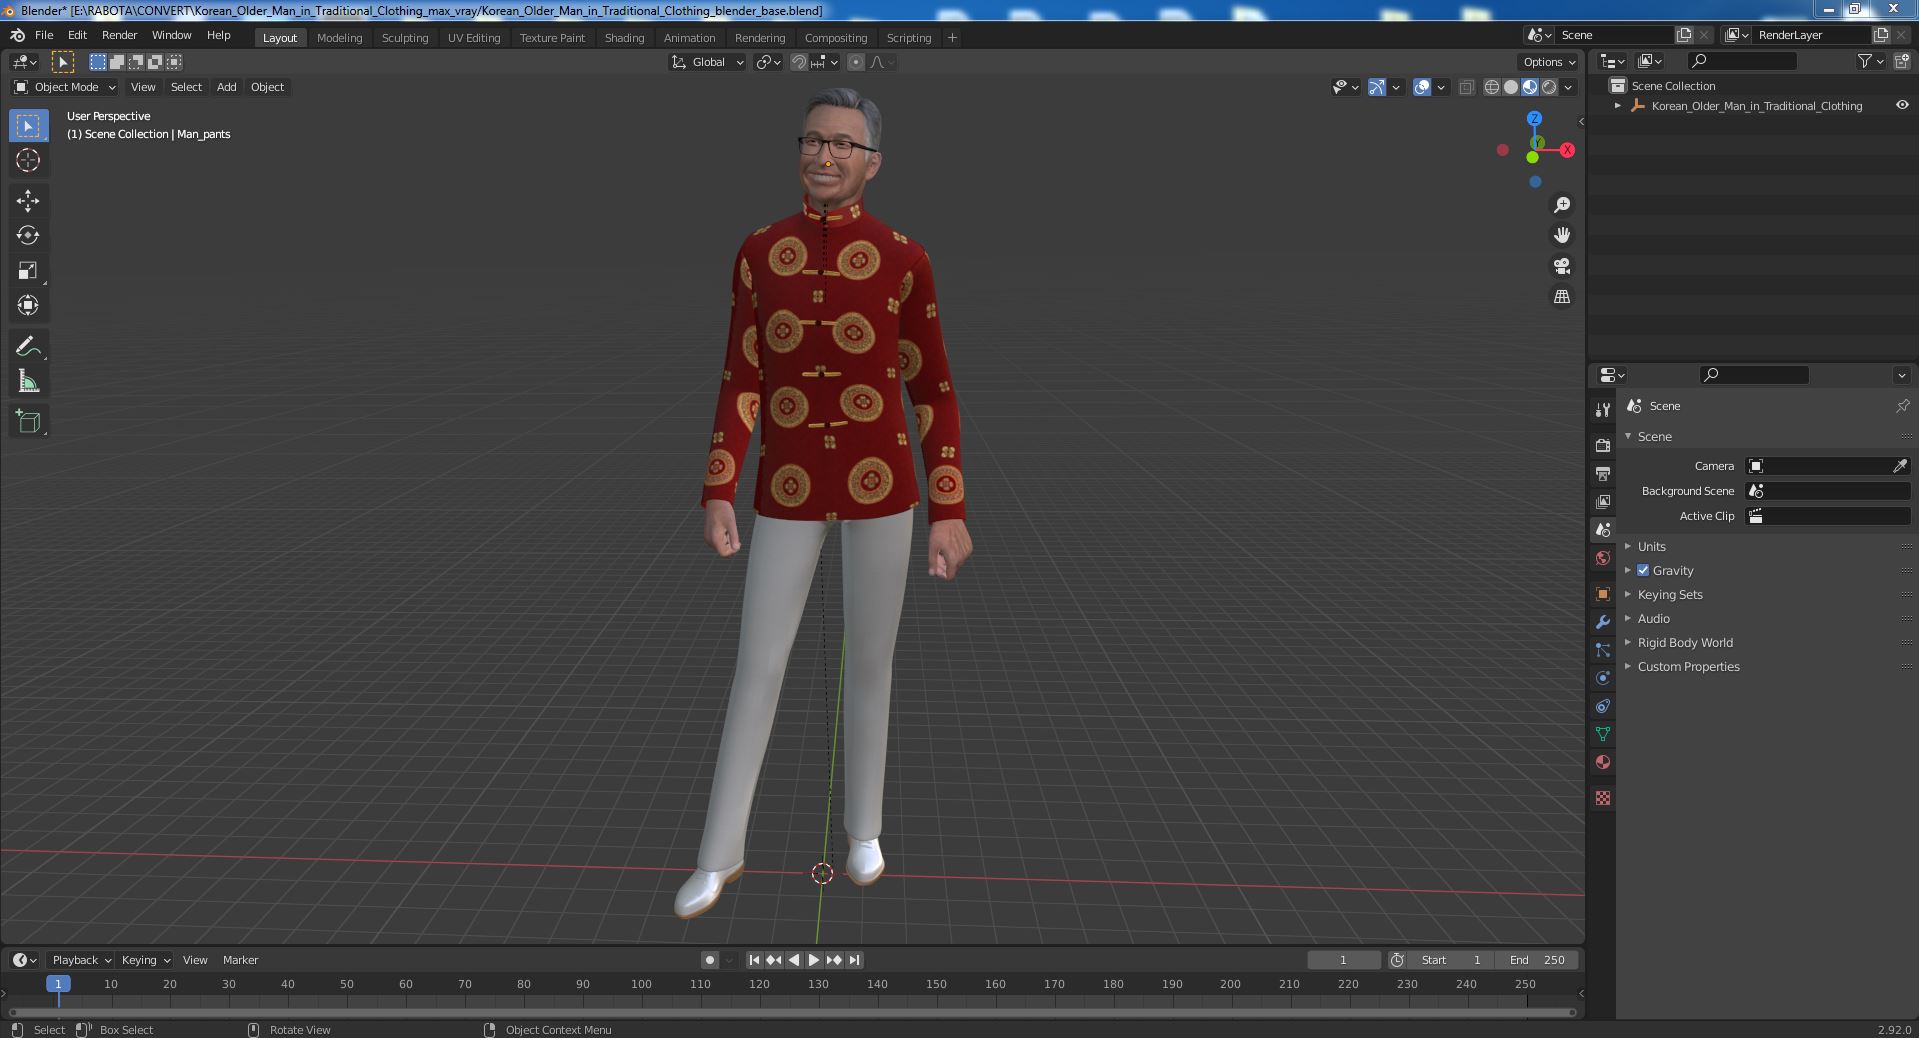
Task: Expand the Audio panel
Action: click(x=1654, y=619)
